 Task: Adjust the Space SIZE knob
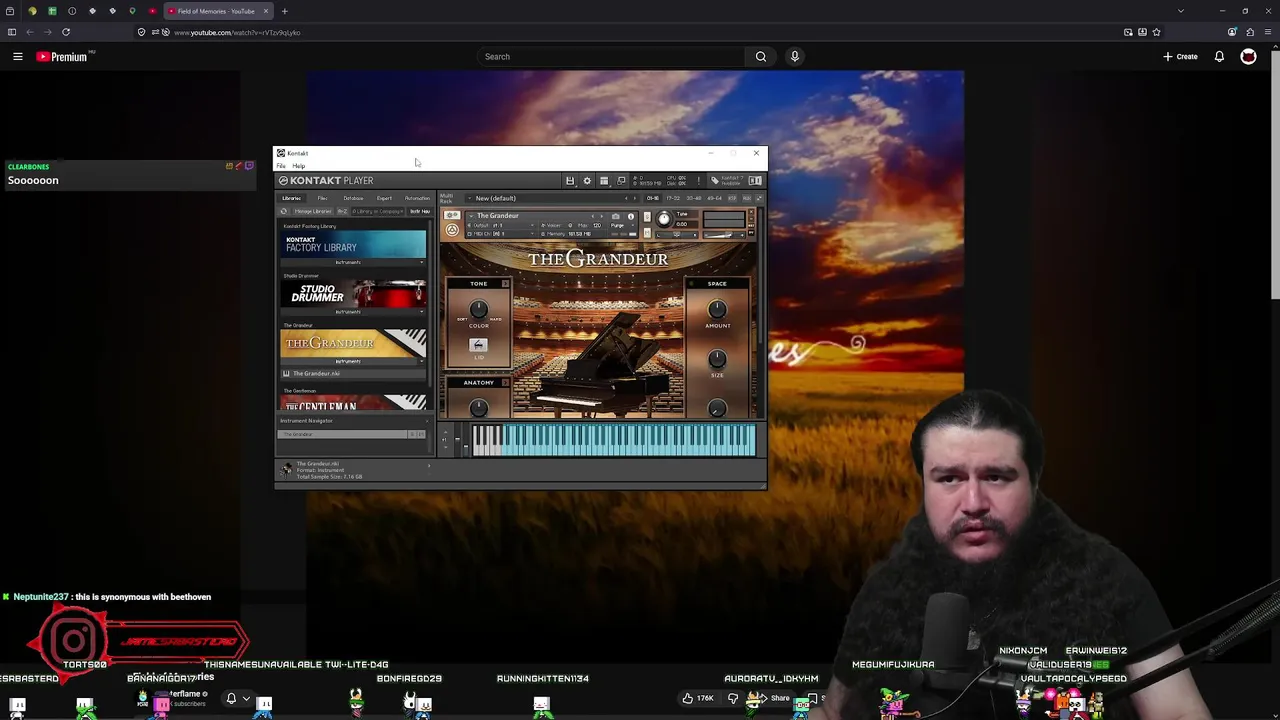click(717, 359)
